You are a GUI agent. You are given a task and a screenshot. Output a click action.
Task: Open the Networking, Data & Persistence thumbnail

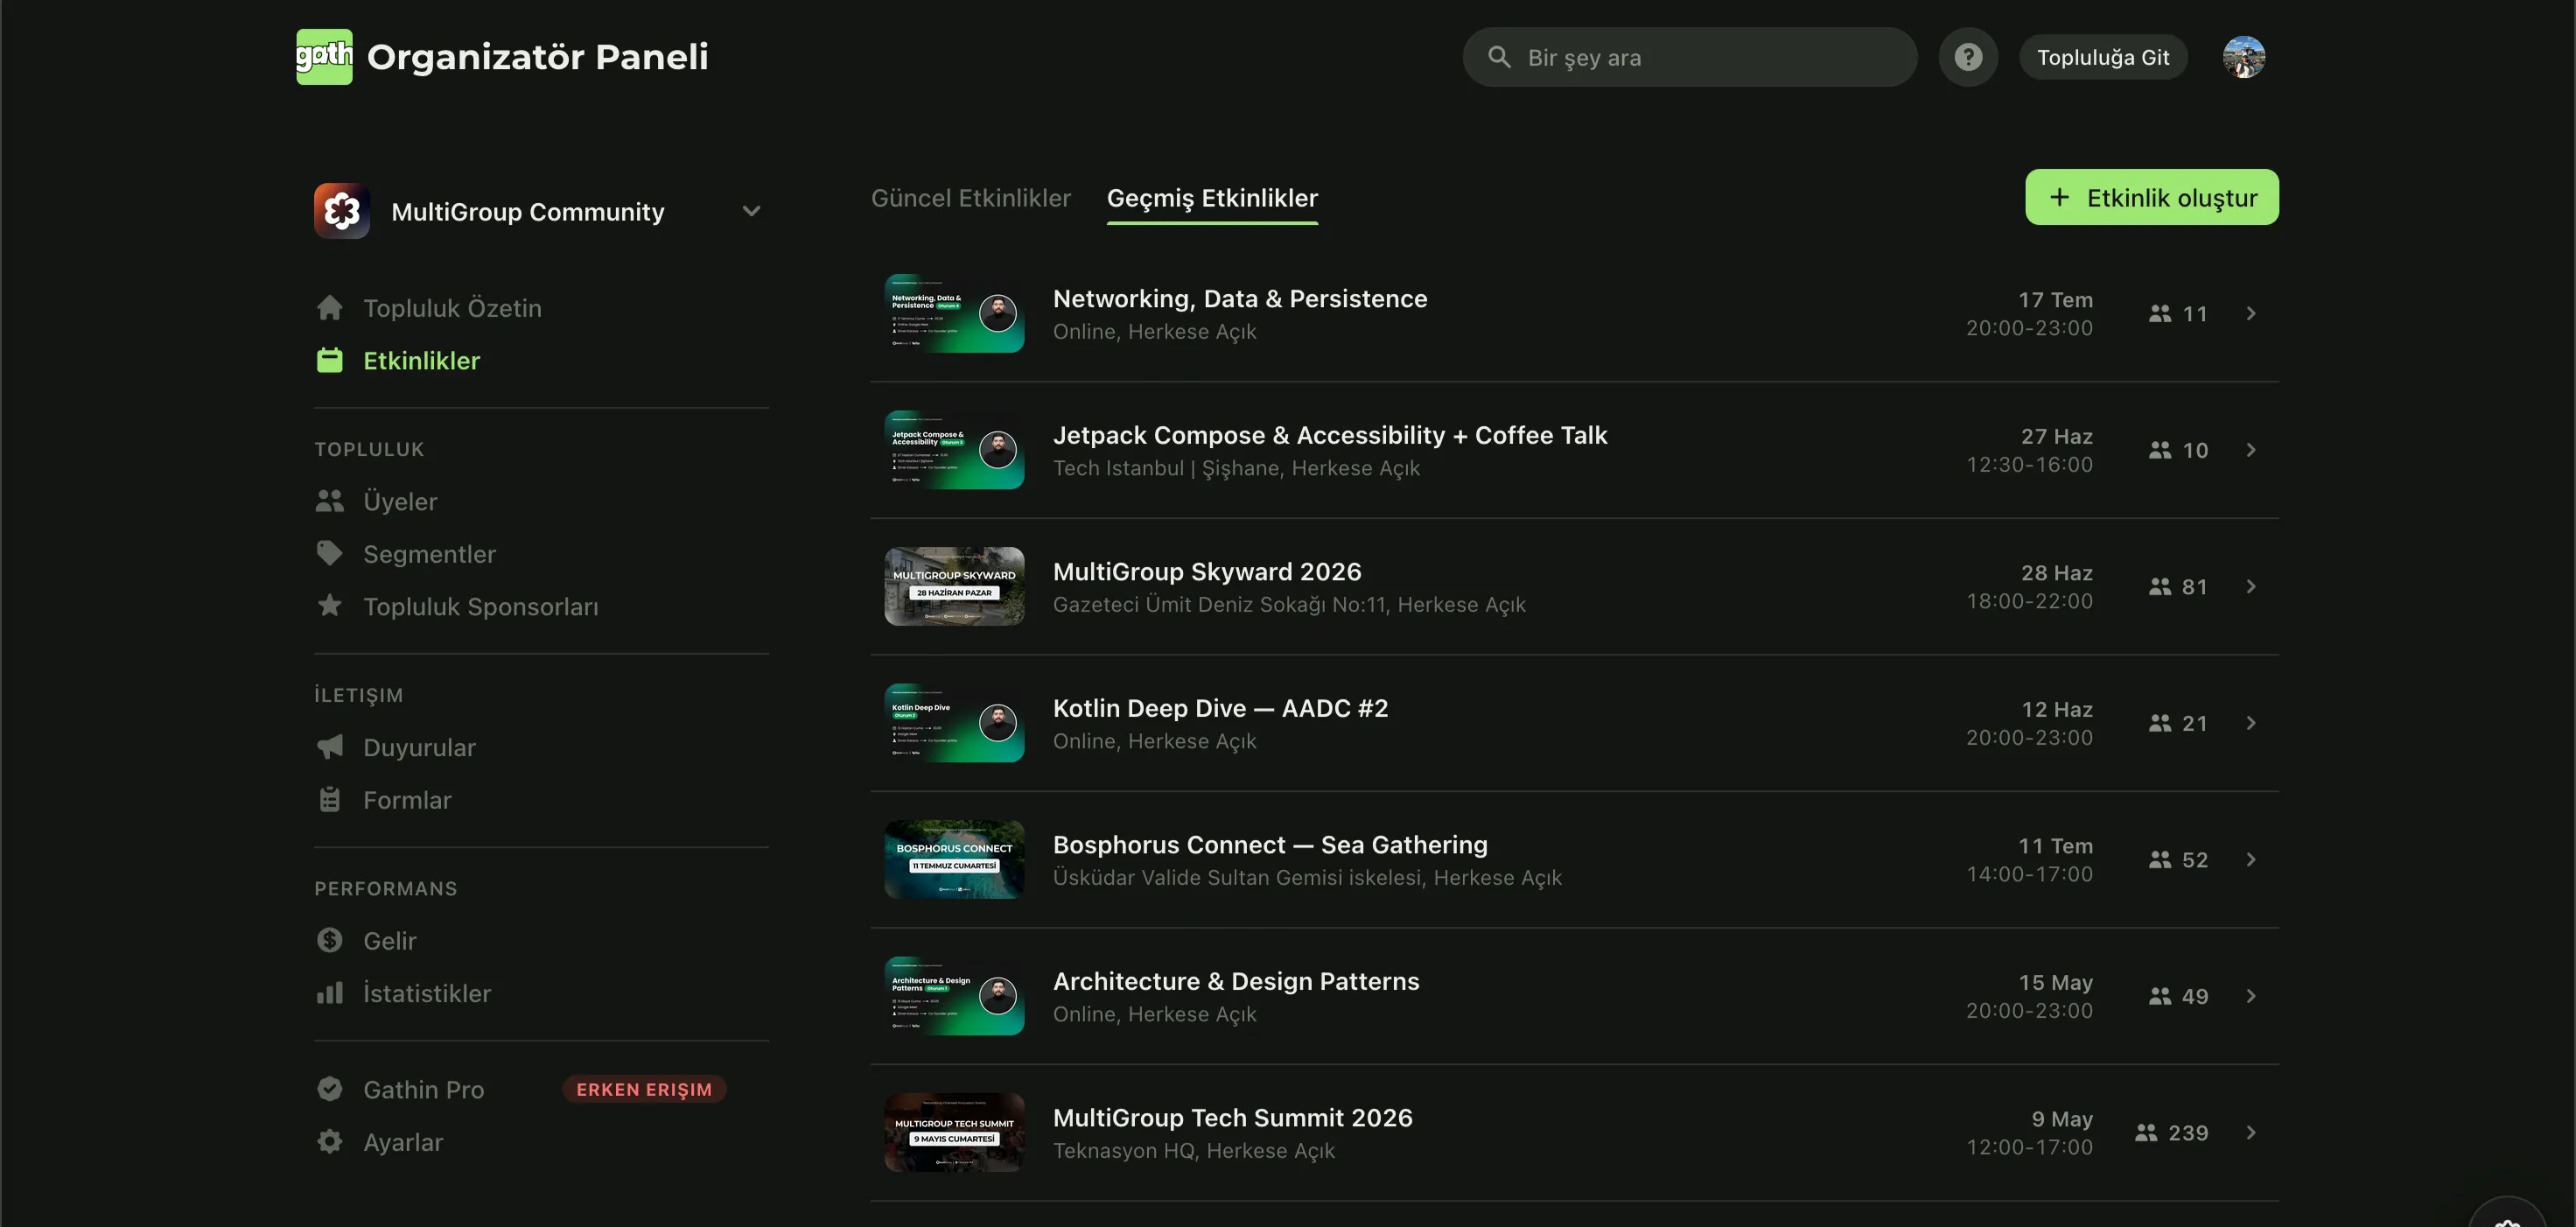point(954,313)
